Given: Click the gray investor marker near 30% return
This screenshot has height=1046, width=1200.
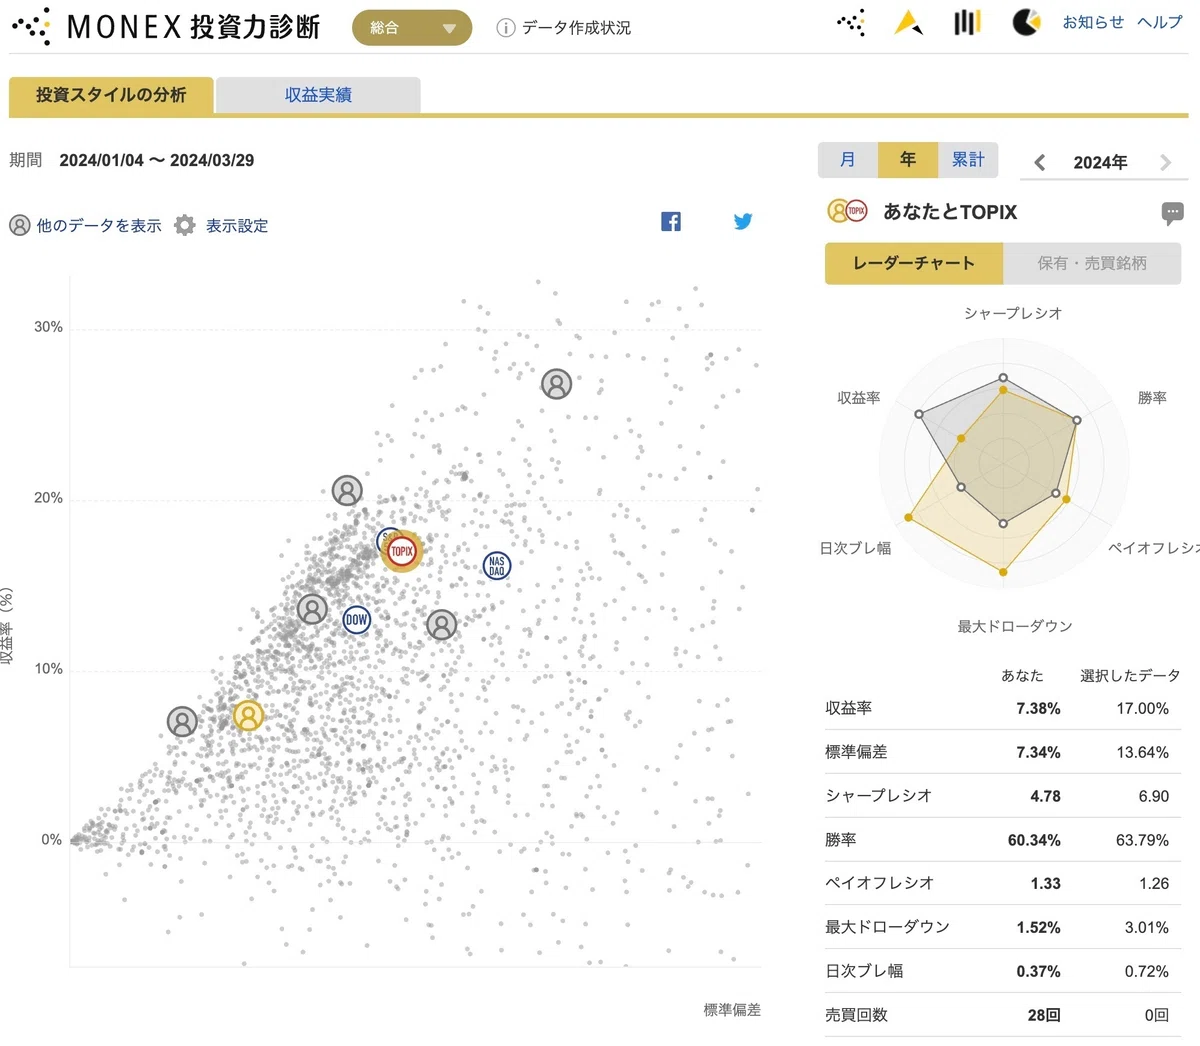Looking at the screenshot, I should (557, 383).
